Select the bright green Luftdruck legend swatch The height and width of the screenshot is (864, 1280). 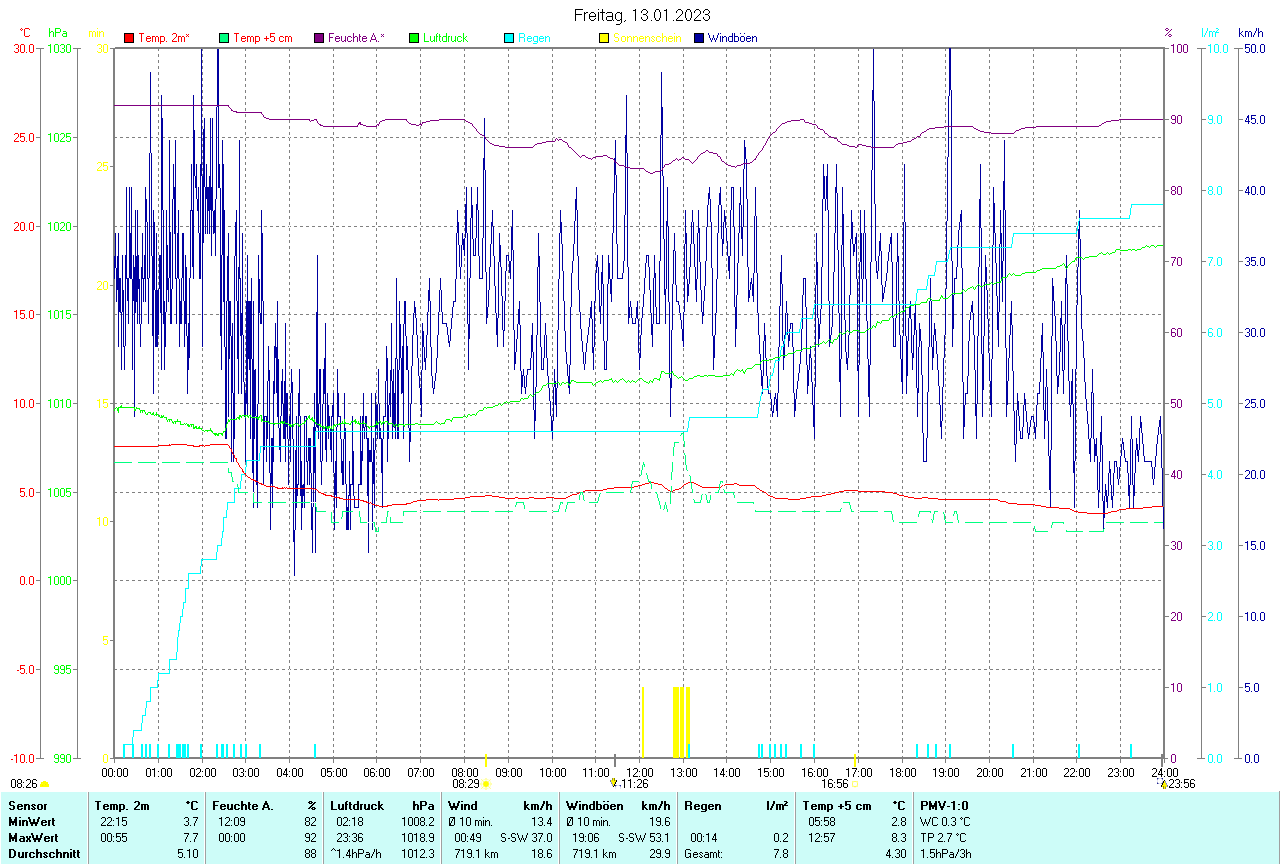414,38
